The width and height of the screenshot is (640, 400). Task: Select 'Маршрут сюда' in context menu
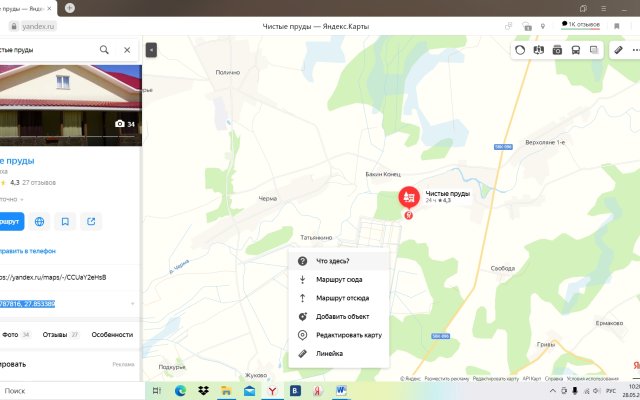pyautogui.click(x=338, y=280)
